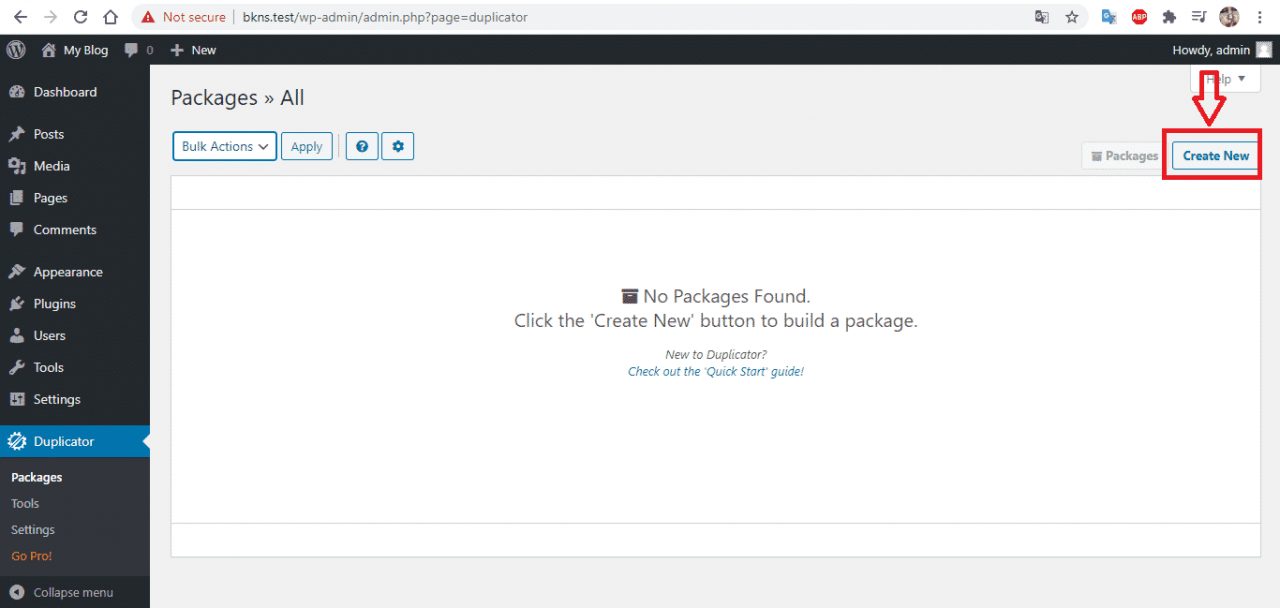1280x608 pixels.
Task: Expand the Help dropdown tab
Action: coord(1225,79)
